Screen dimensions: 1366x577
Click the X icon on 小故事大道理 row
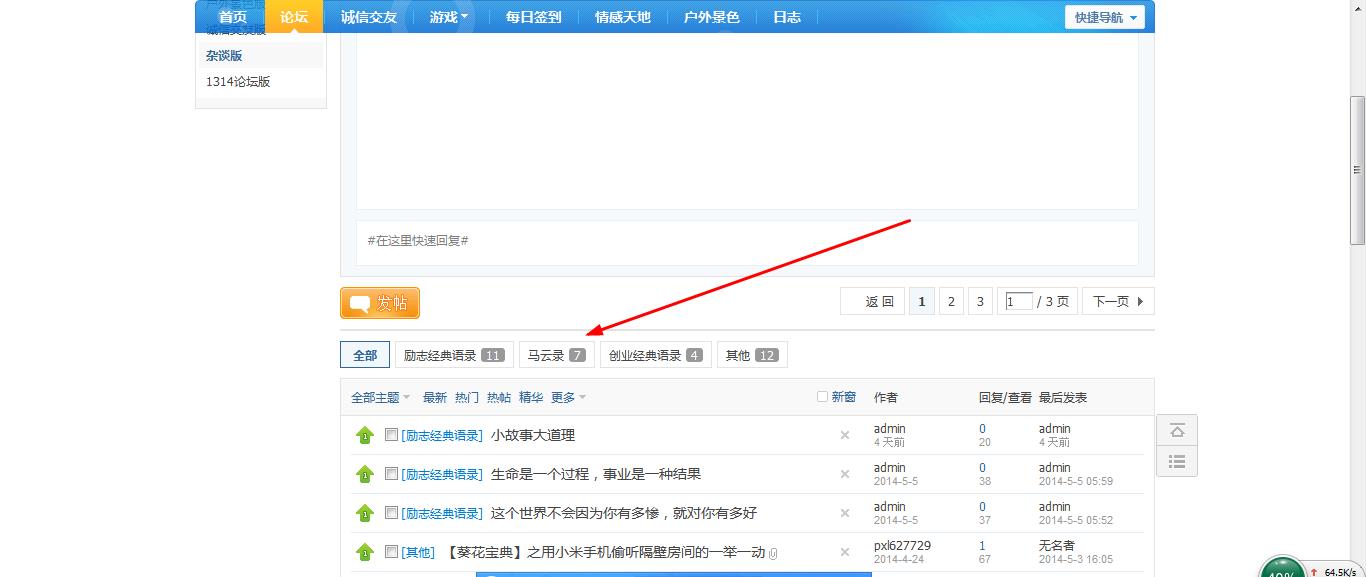coord(845,435)
